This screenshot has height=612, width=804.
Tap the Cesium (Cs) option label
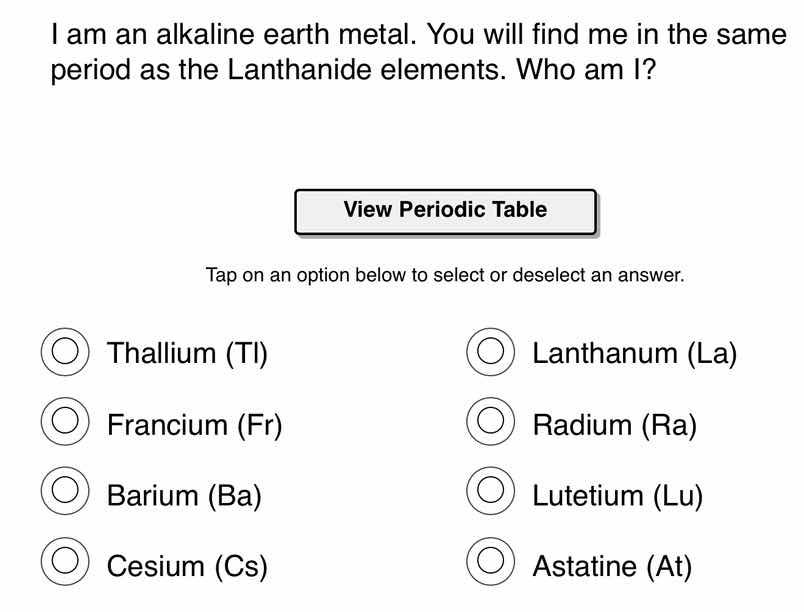186,565
